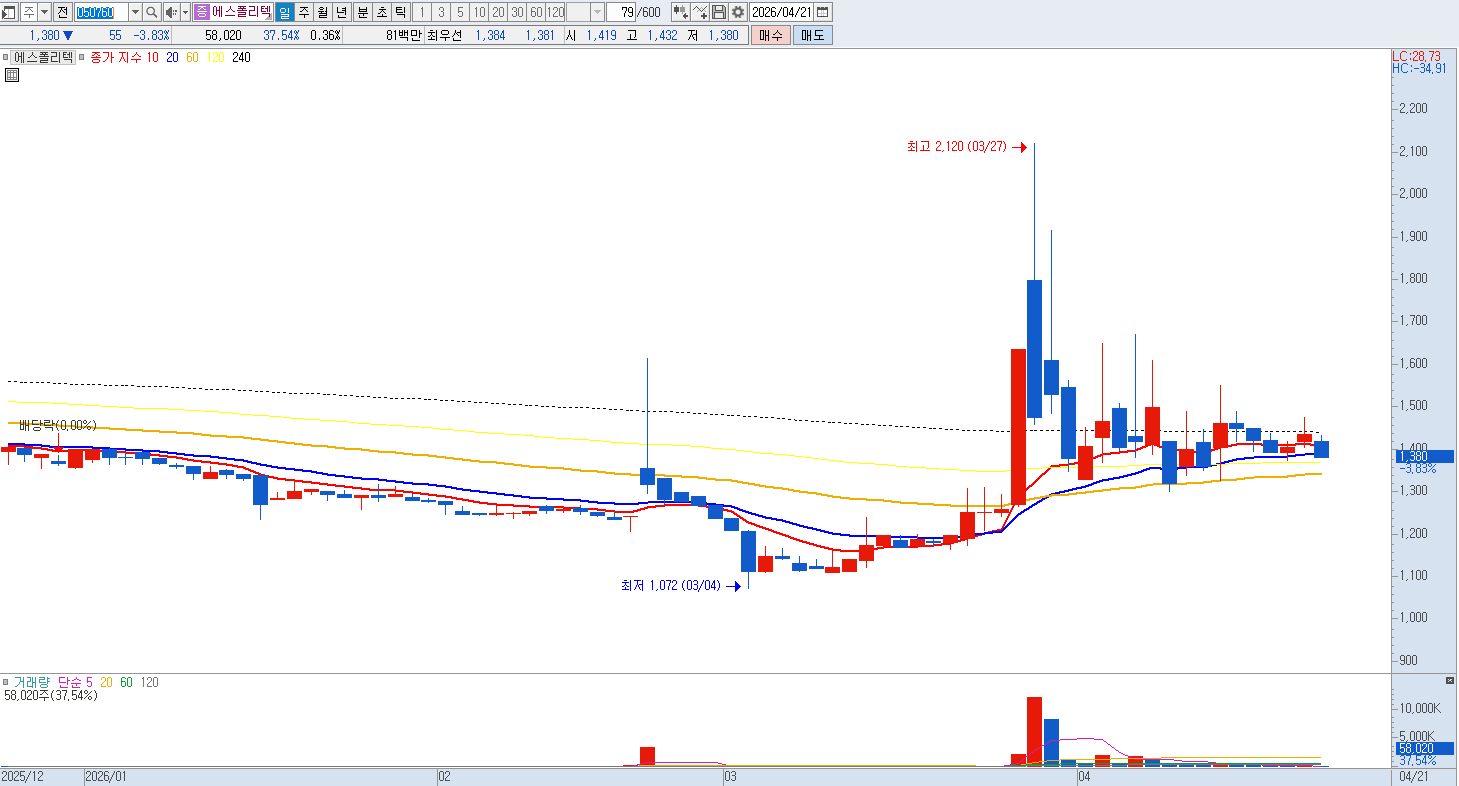This screenshot has width=1459, height=786.
Task: Click the 매도 (sell) button
Action: (812, 35)
